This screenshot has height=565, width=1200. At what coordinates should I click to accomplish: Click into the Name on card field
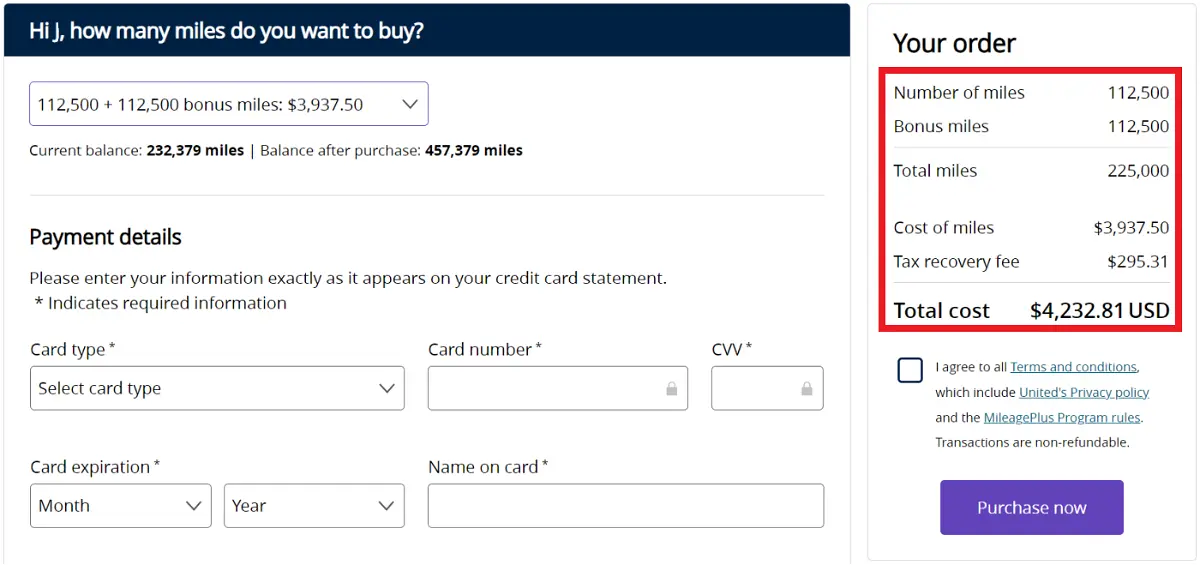(626, 506)
